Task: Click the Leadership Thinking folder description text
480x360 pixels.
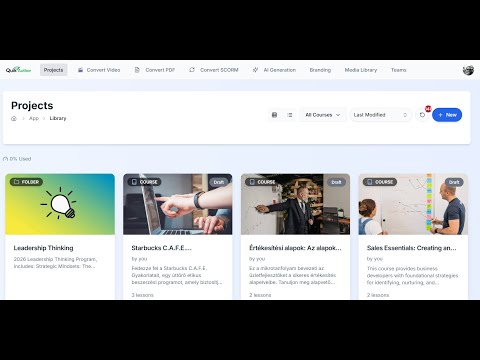Action: click(55, 263)
